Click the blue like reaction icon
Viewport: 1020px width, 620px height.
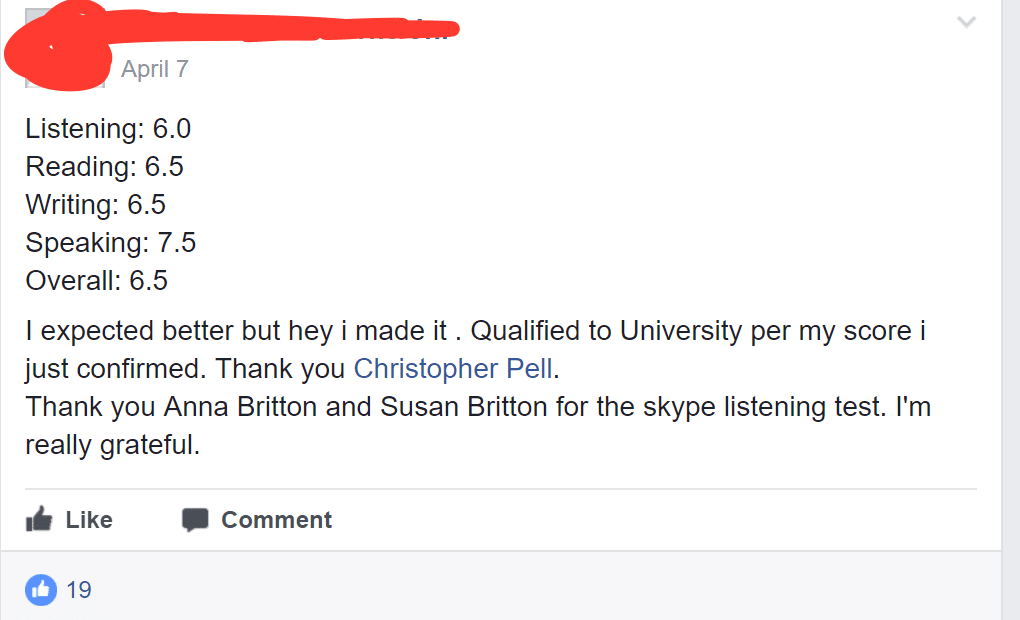point(41,589)
